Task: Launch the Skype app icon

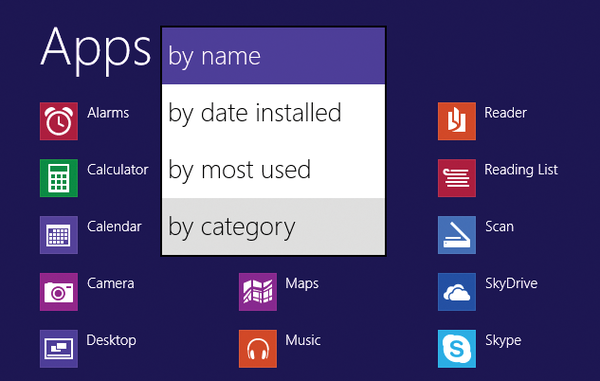Action: pyautogui.click(x=457, y=349)
